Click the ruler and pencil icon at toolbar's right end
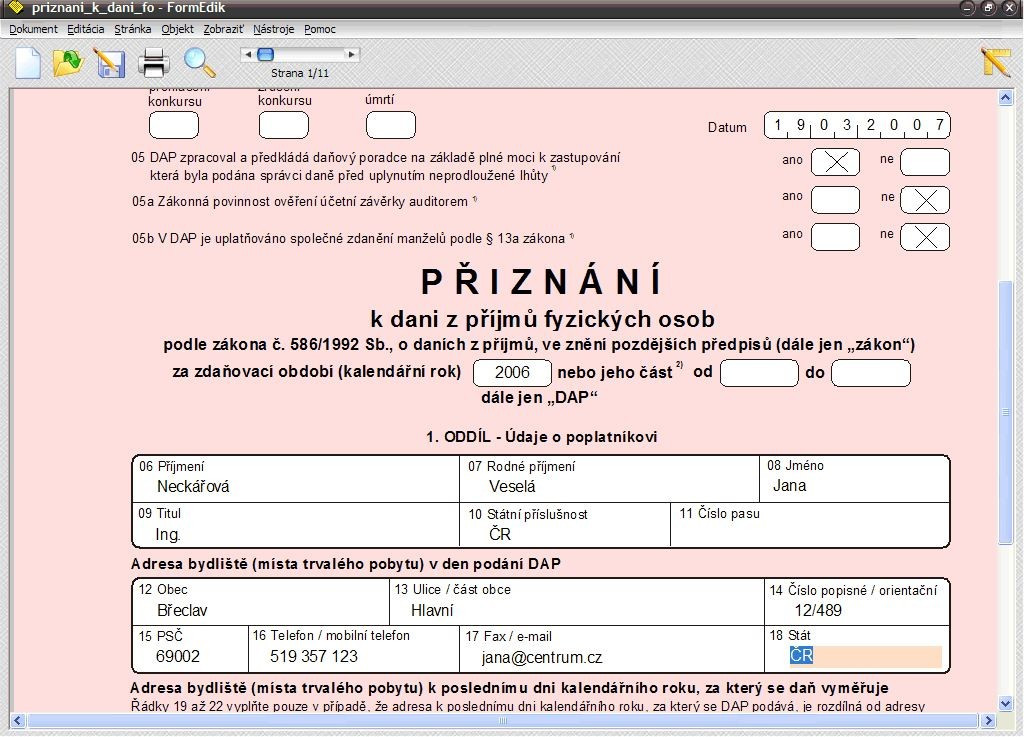1024x737 pixels. [x=995, y=62]
